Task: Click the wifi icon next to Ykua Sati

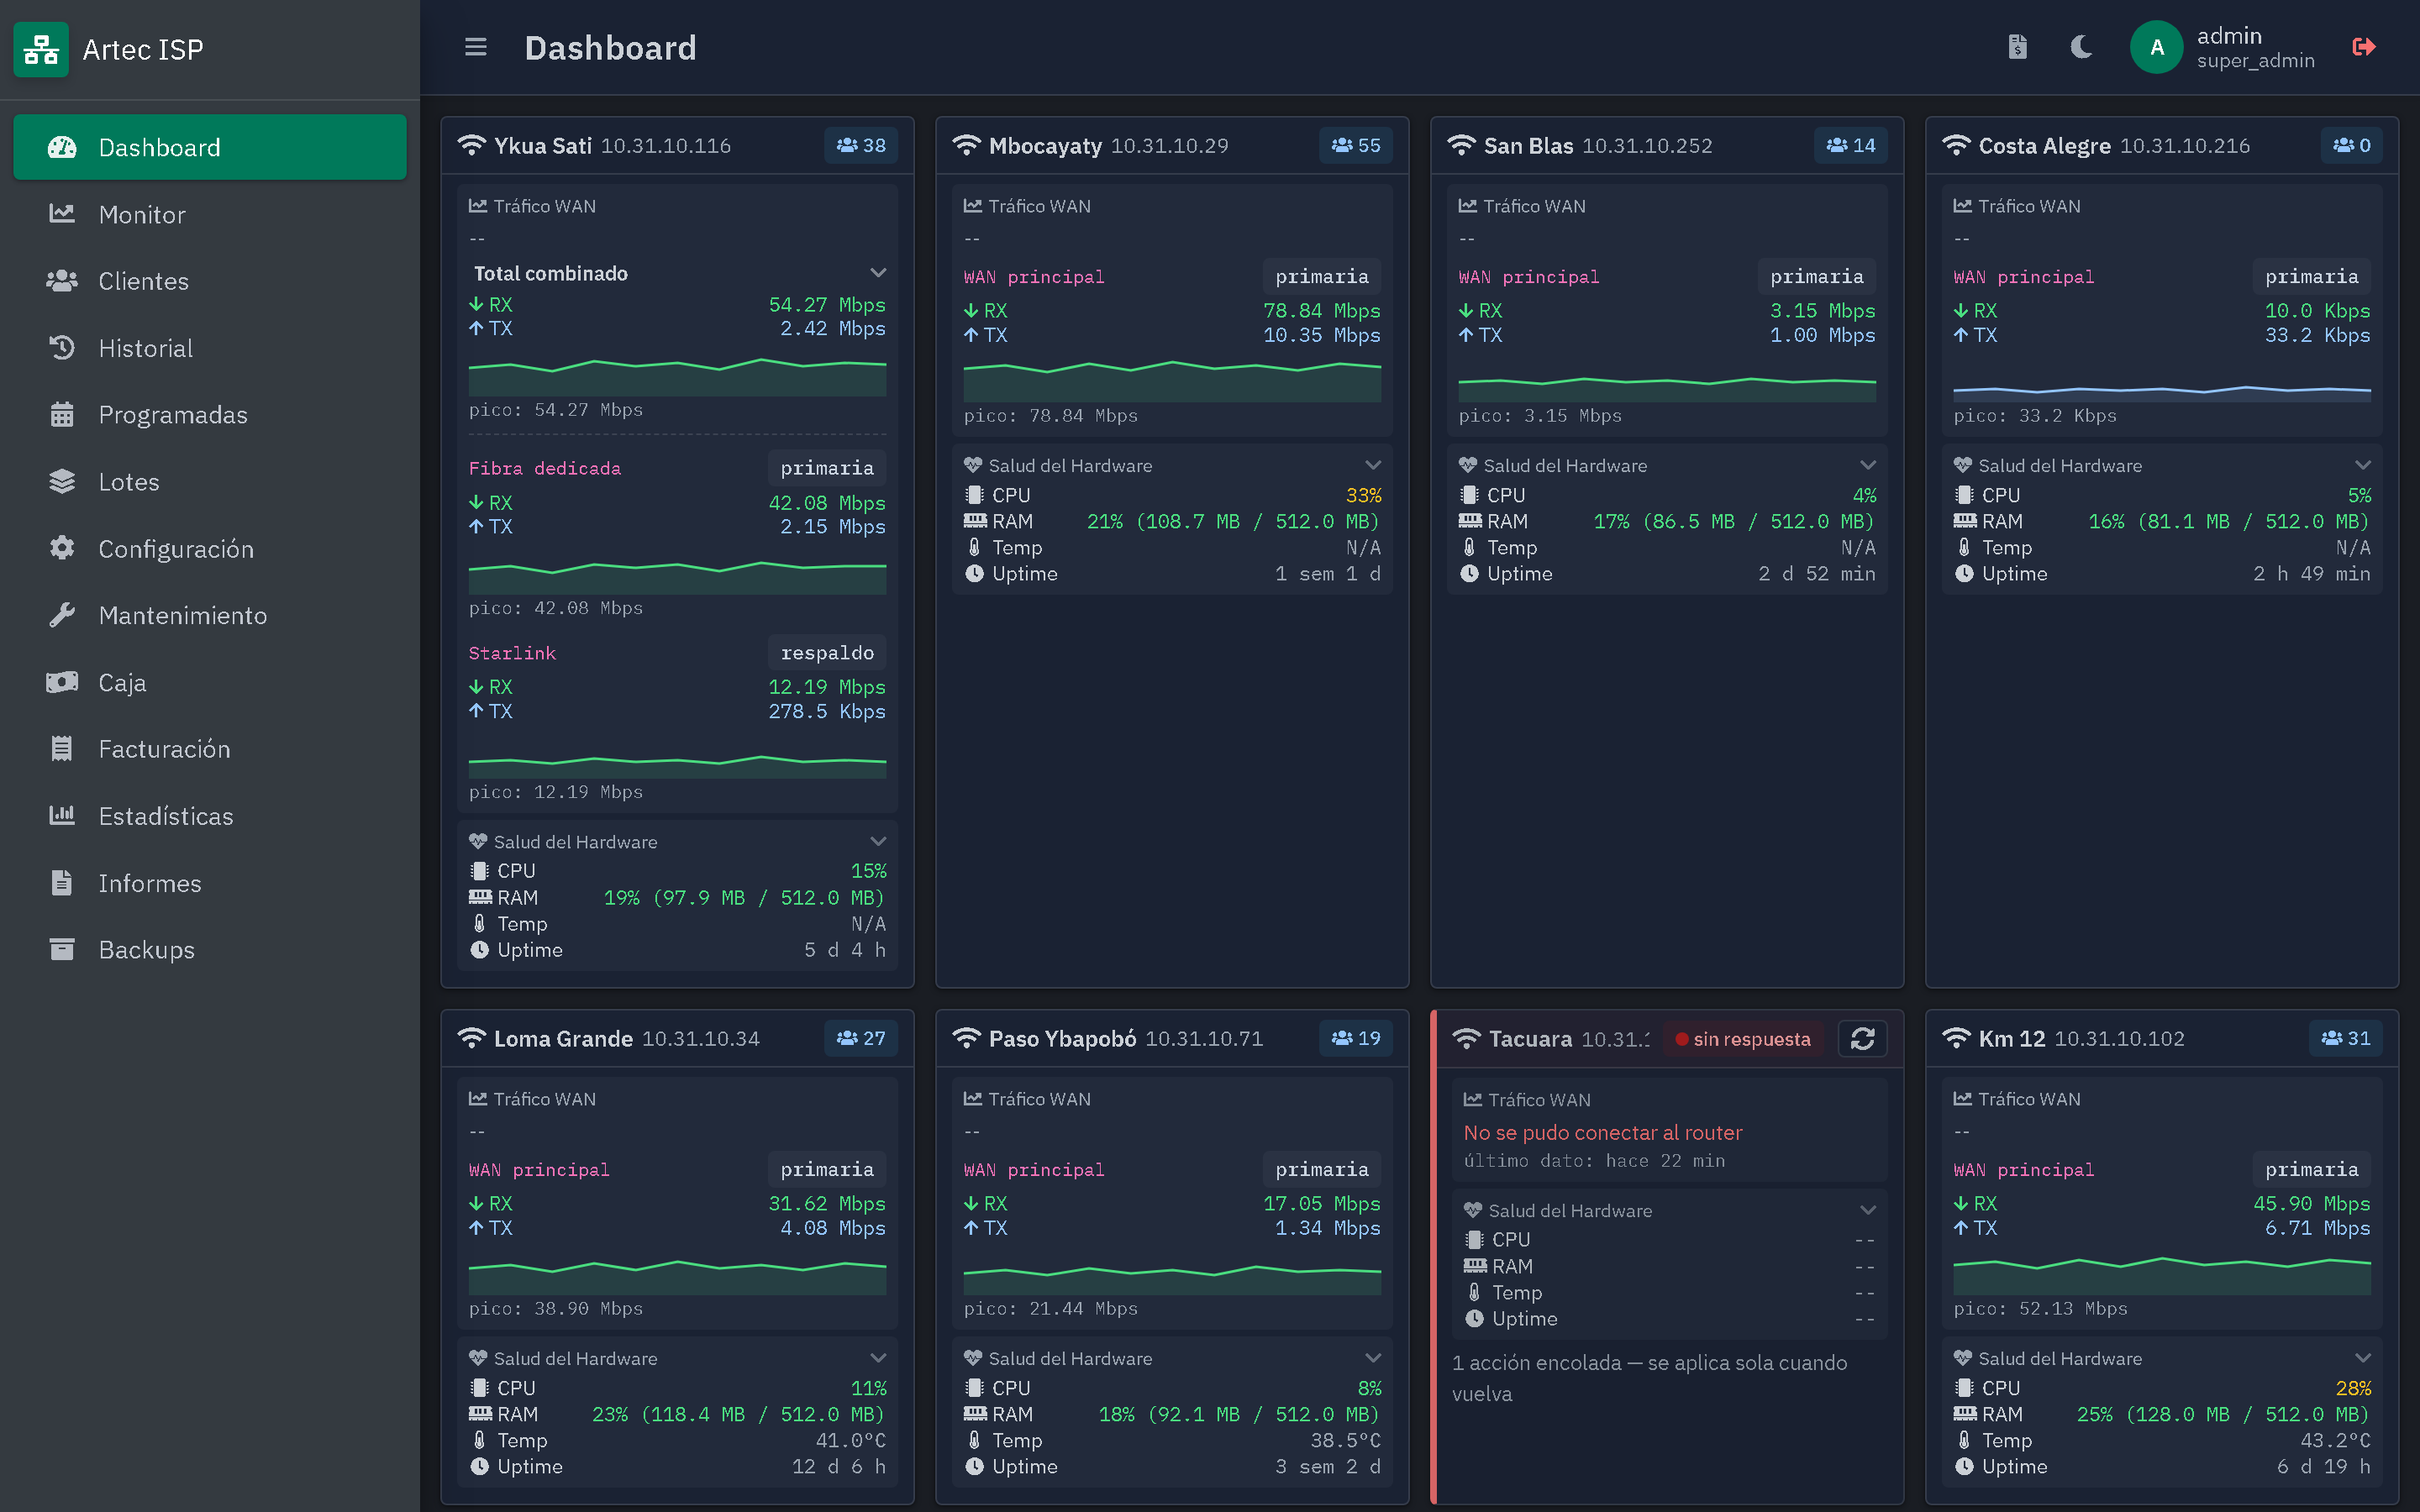Action: pos(471,146)
